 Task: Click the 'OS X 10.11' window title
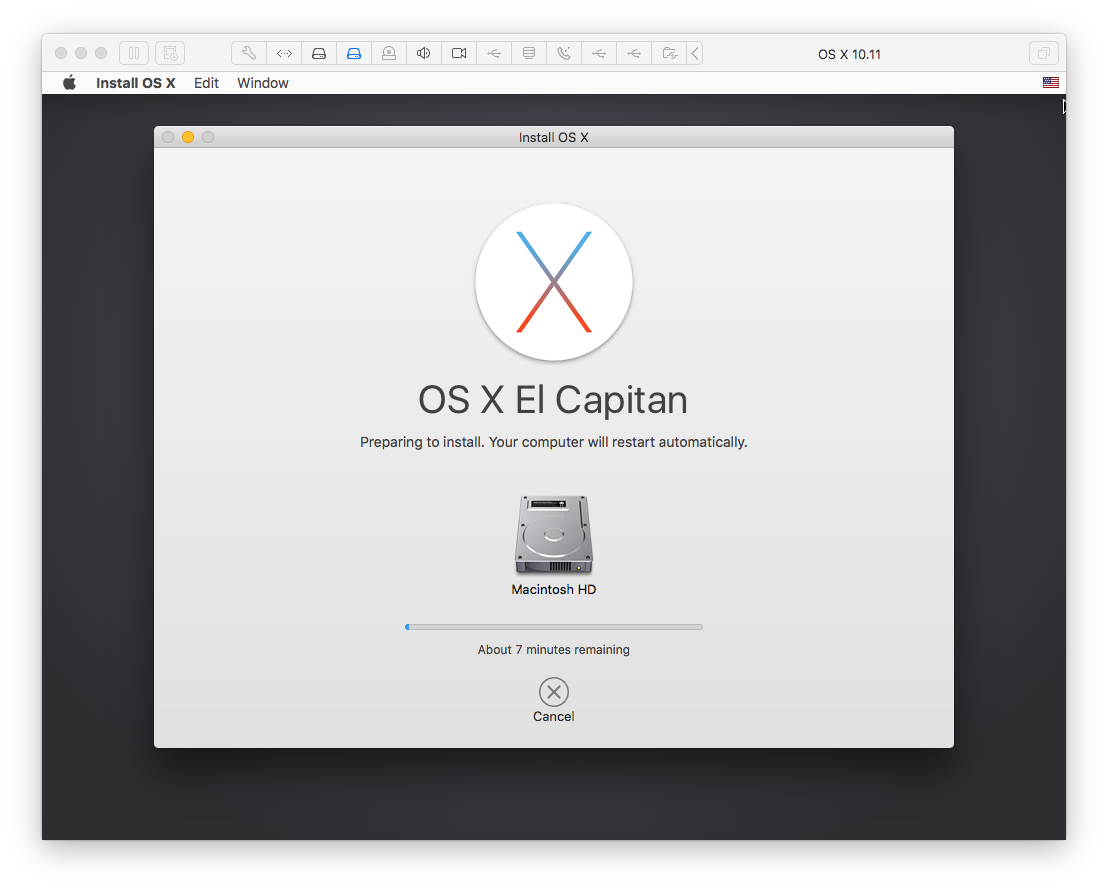click(x=849, y=54)
